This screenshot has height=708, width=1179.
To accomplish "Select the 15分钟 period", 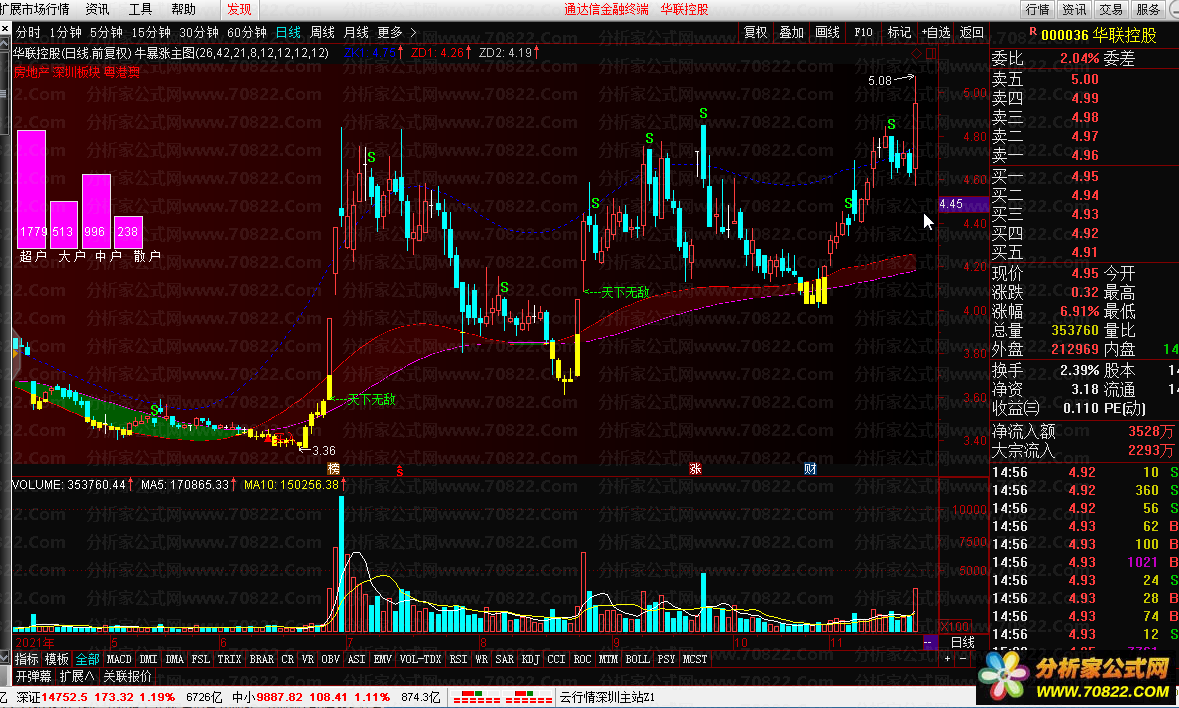I will pyautogui.click(x=150, y=32).
